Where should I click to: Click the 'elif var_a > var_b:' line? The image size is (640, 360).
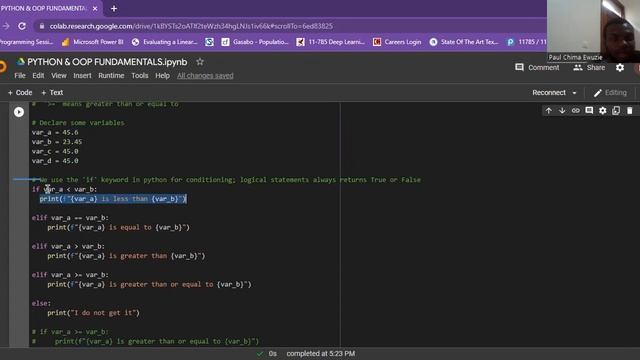pos(68,246)
